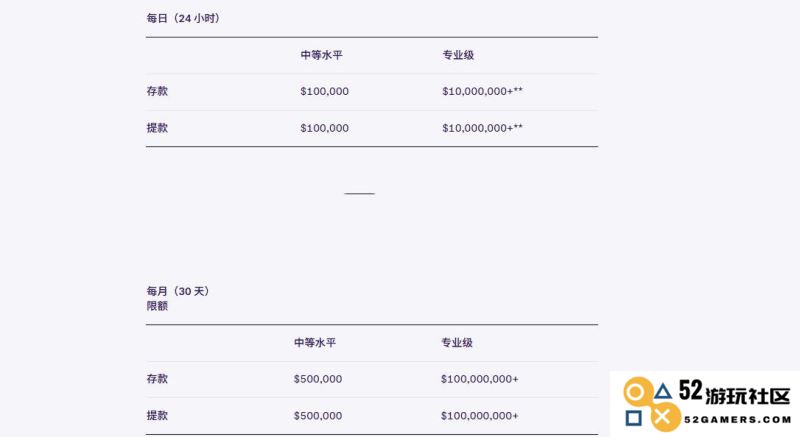The height and width of the screenshot is (437, 800).
Task: Select the daily 存款 row label
Action: coord(157,91)
